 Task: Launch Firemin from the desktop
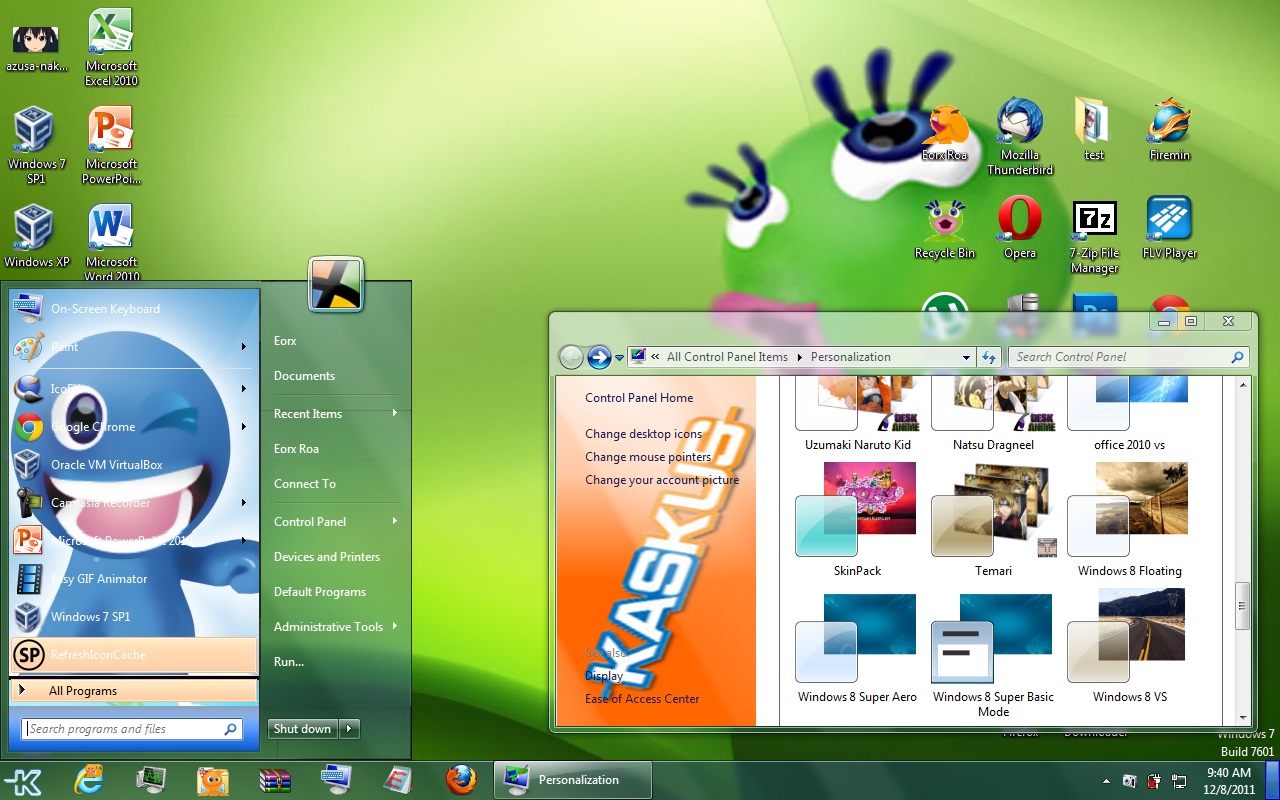pyautogui.click(x=1169, y=130)
